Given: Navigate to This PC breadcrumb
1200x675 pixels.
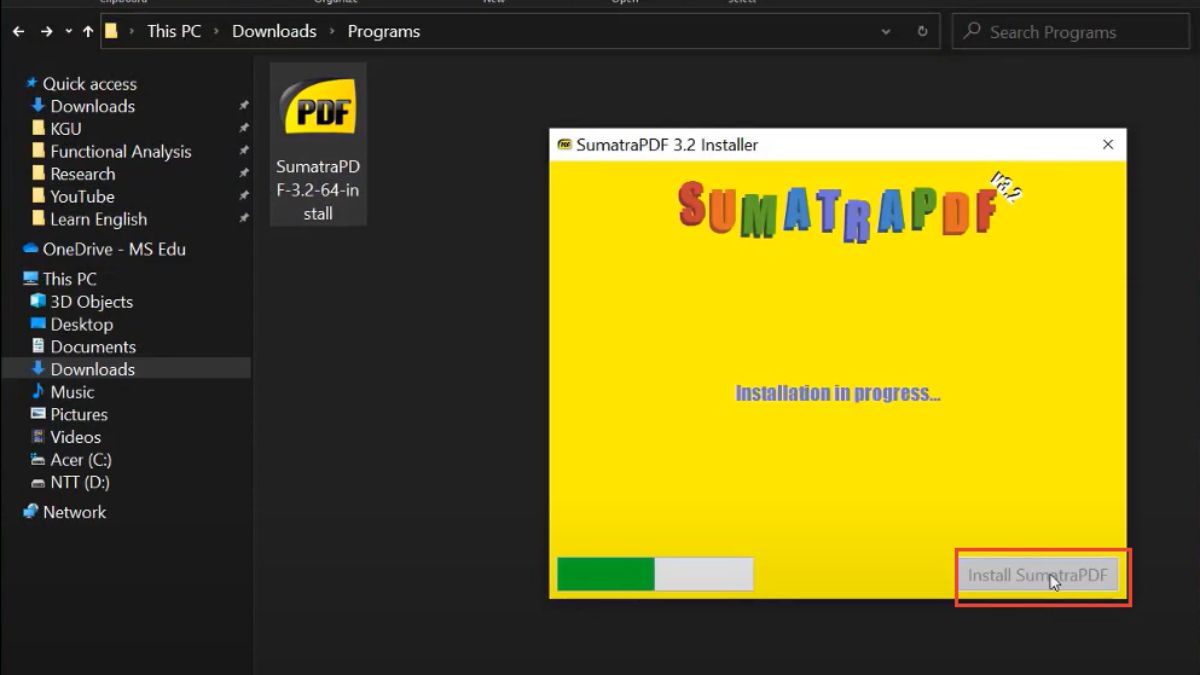Looking at the screenshot, I should click(x=174, y=31).
